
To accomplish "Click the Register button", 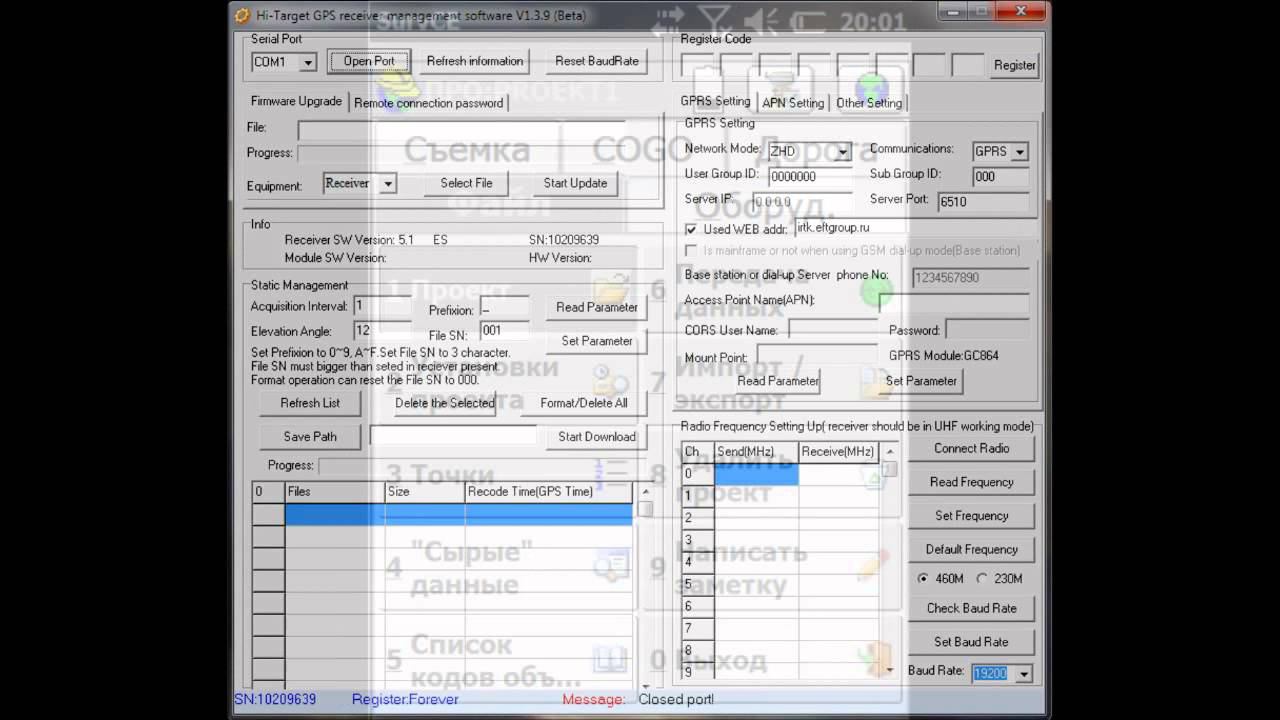I will coord(1014,65).
